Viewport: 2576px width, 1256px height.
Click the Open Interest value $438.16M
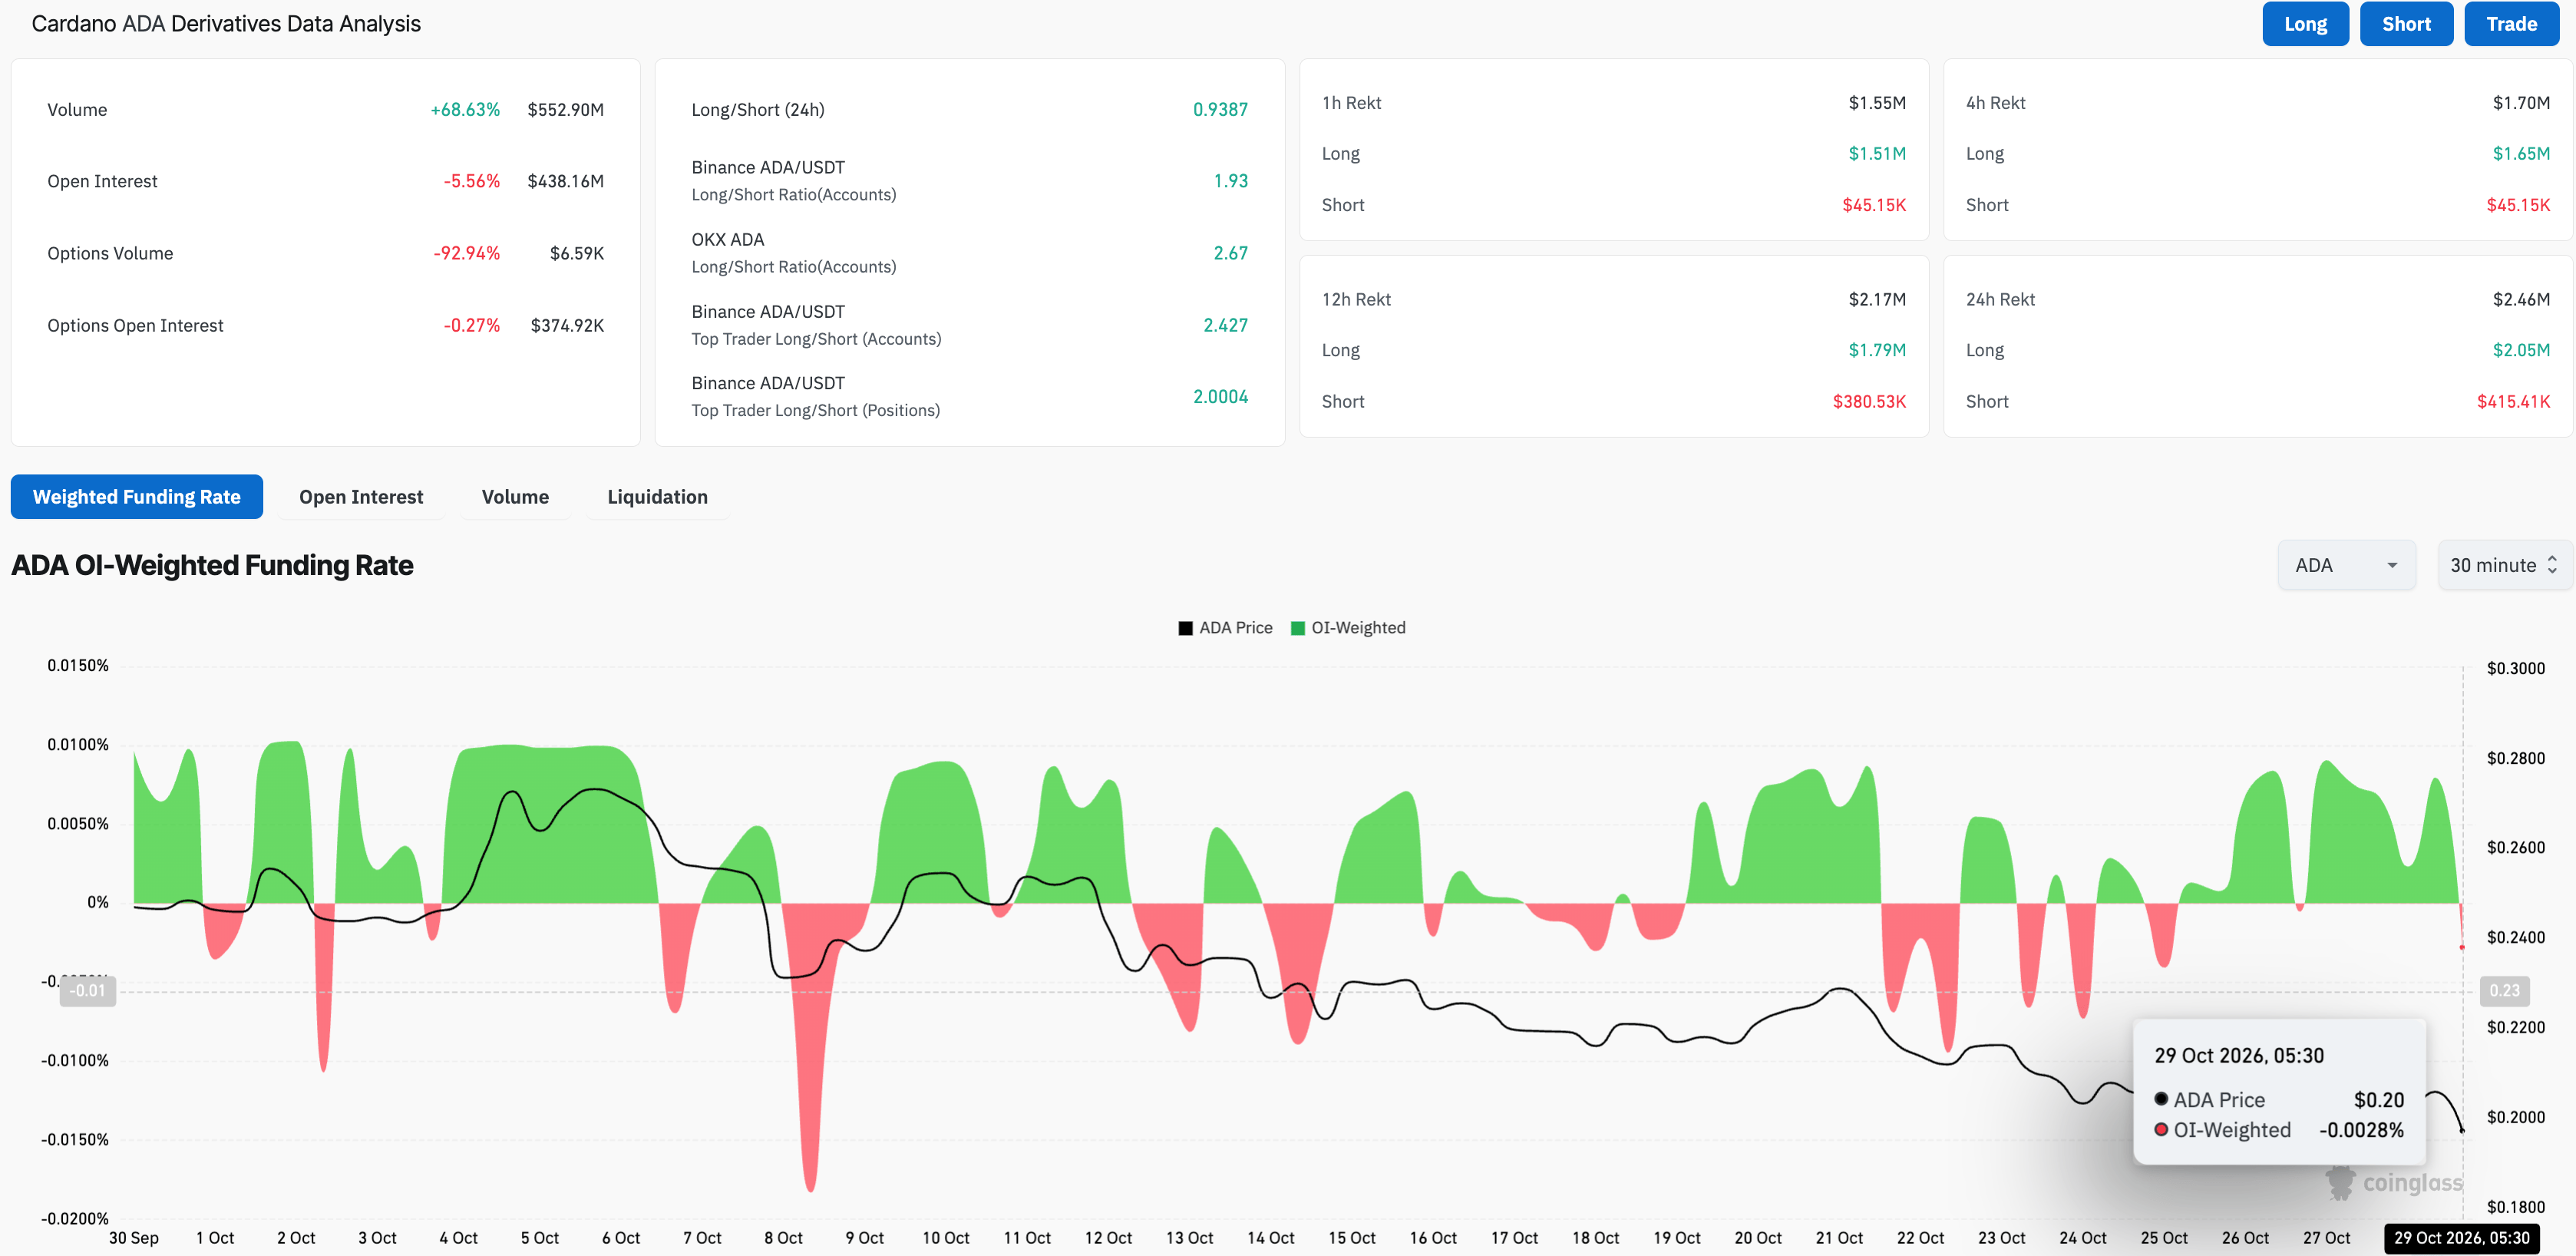click(565, 182)
